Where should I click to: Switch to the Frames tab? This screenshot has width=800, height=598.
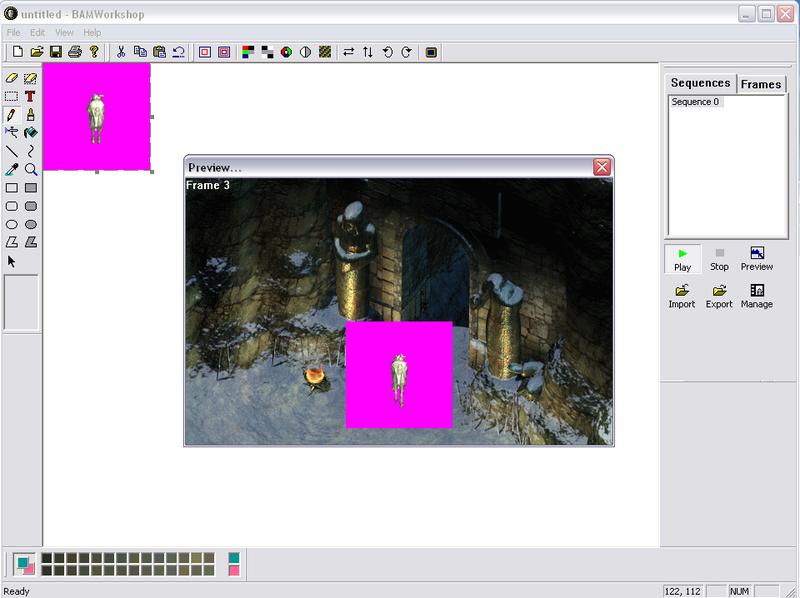(761, 84)
